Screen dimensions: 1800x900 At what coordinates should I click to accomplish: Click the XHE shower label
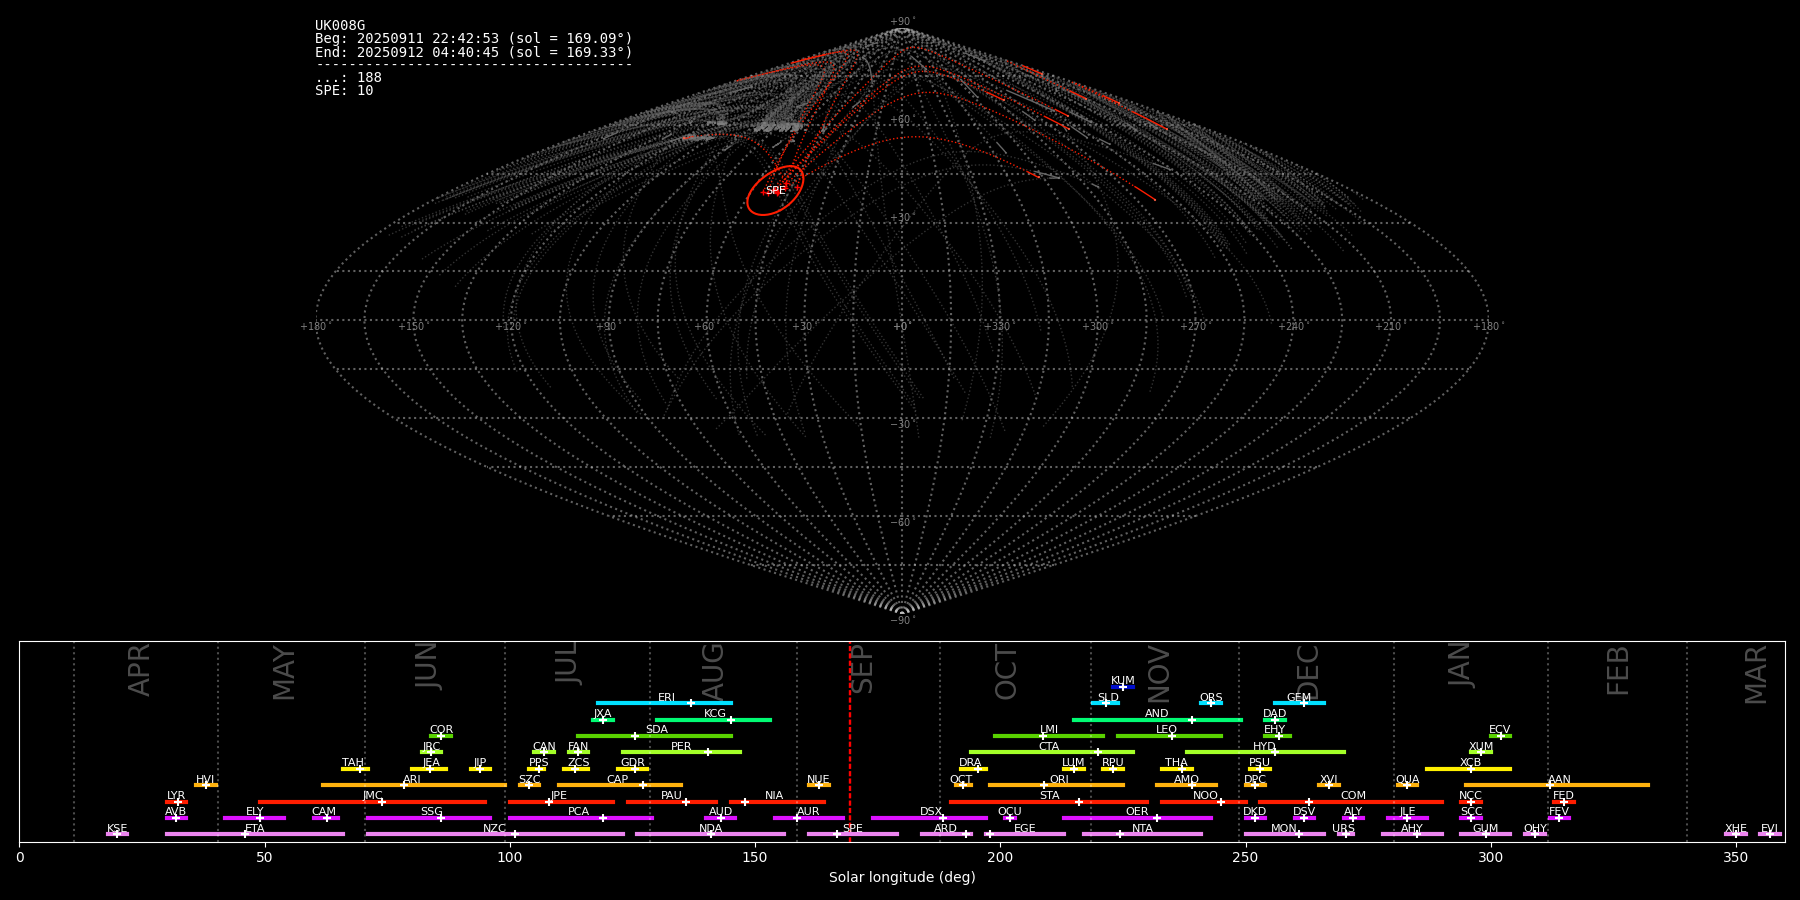point(1736,828)
